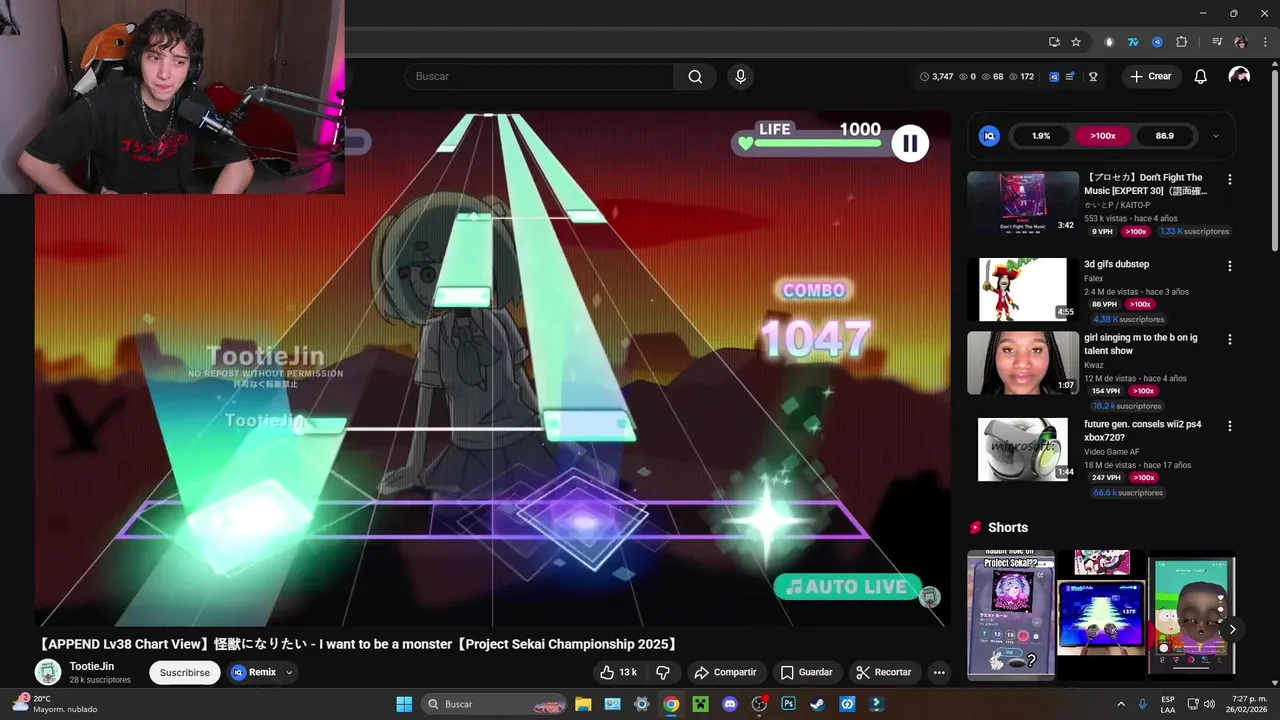Open options for future gen. consels video
This screenshot has width=1280, height=720.
(x=1230, y=426)
